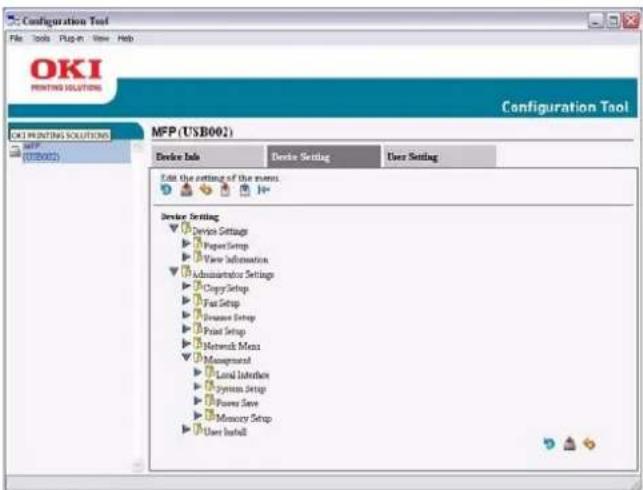Switch to the Device Info tab

click(208, 157)
